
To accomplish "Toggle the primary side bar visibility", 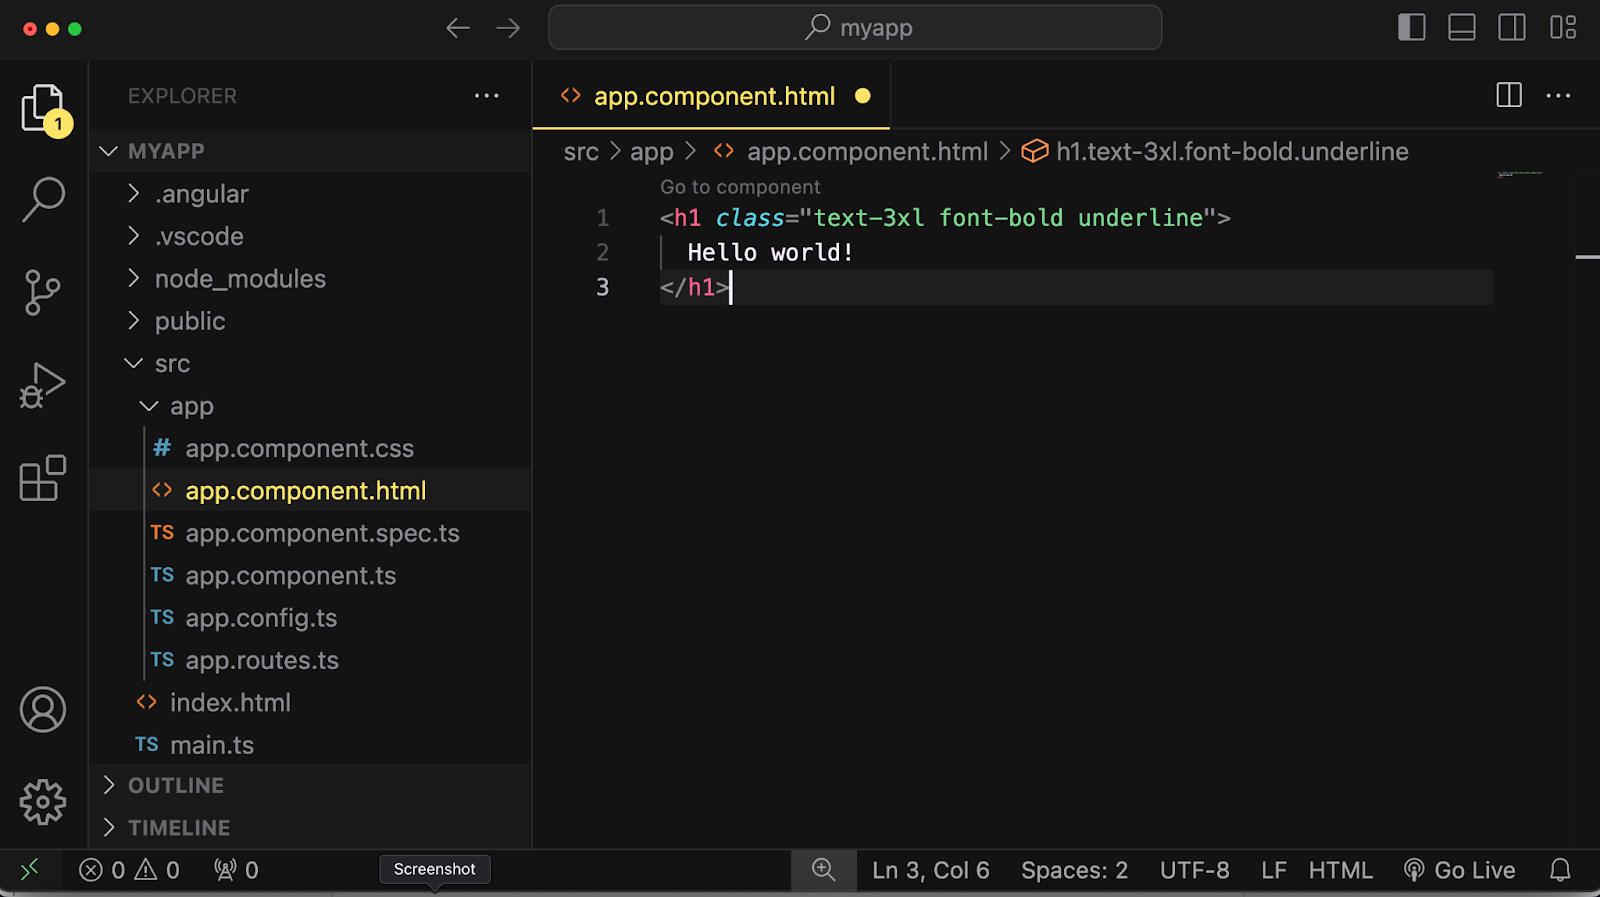I will (1411, 28).
